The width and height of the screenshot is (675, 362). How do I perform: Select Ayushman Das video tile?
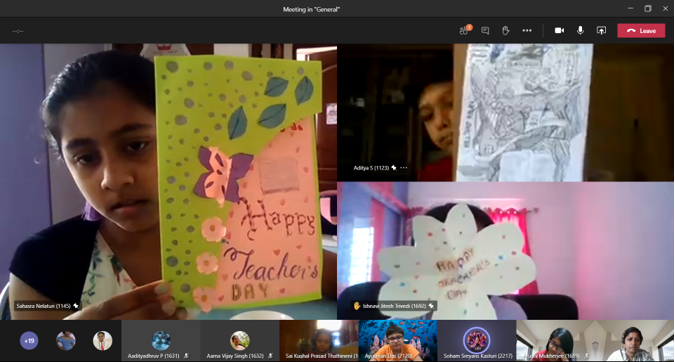click(398, 340)
